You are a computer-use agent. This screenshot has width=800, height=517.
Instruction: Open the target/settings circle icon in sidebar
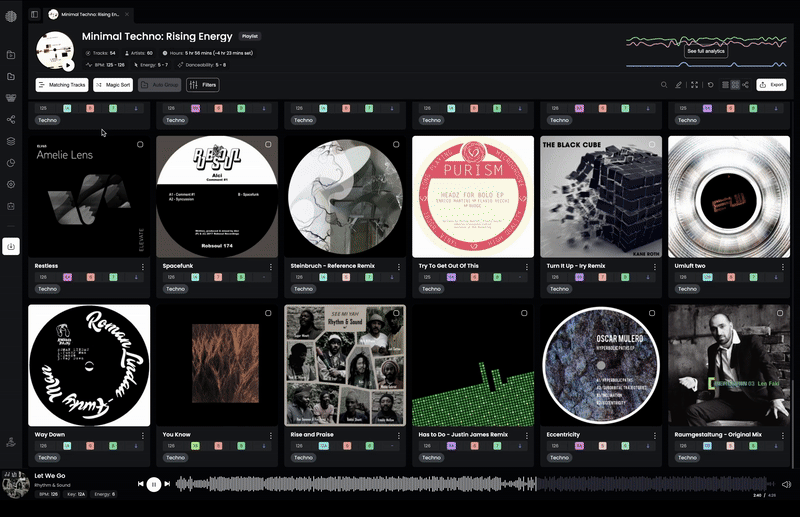11,184
